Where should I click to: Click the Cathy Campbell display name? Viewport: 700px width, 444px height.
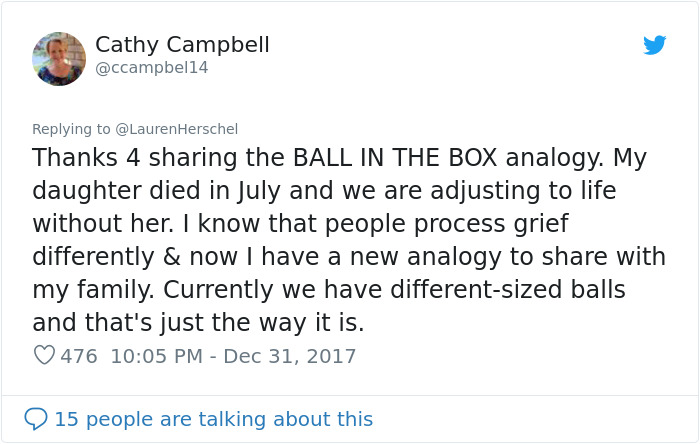[182, 45]
